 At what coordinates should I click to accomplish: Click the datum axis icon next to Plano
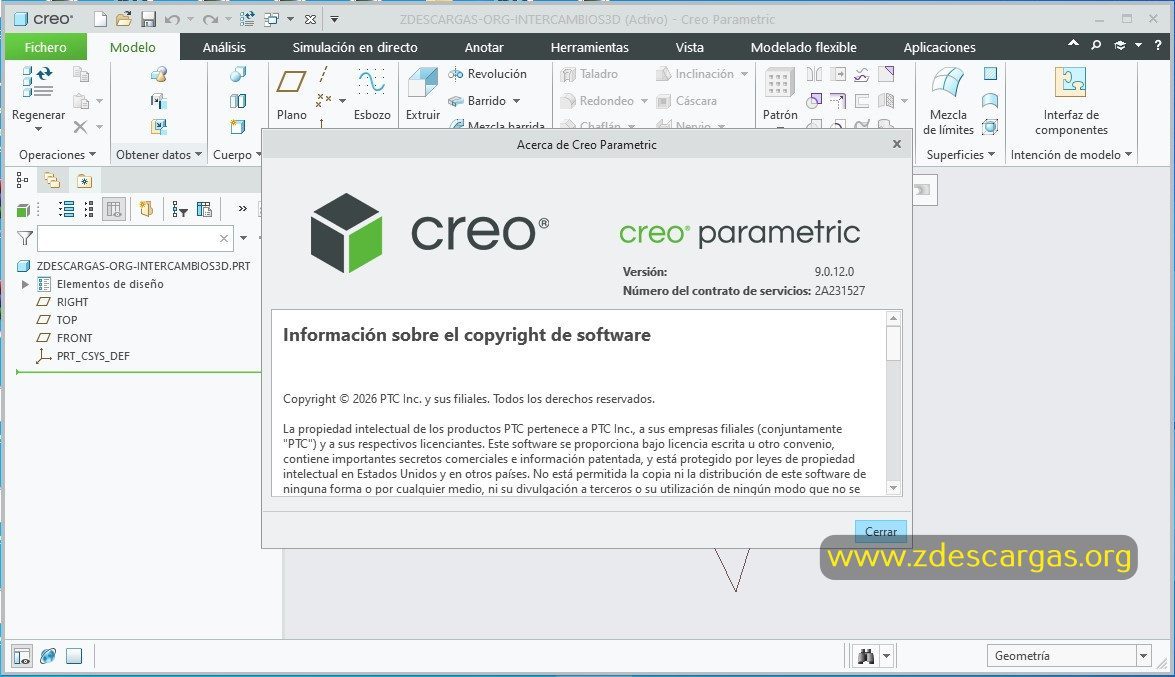point(323,74)
